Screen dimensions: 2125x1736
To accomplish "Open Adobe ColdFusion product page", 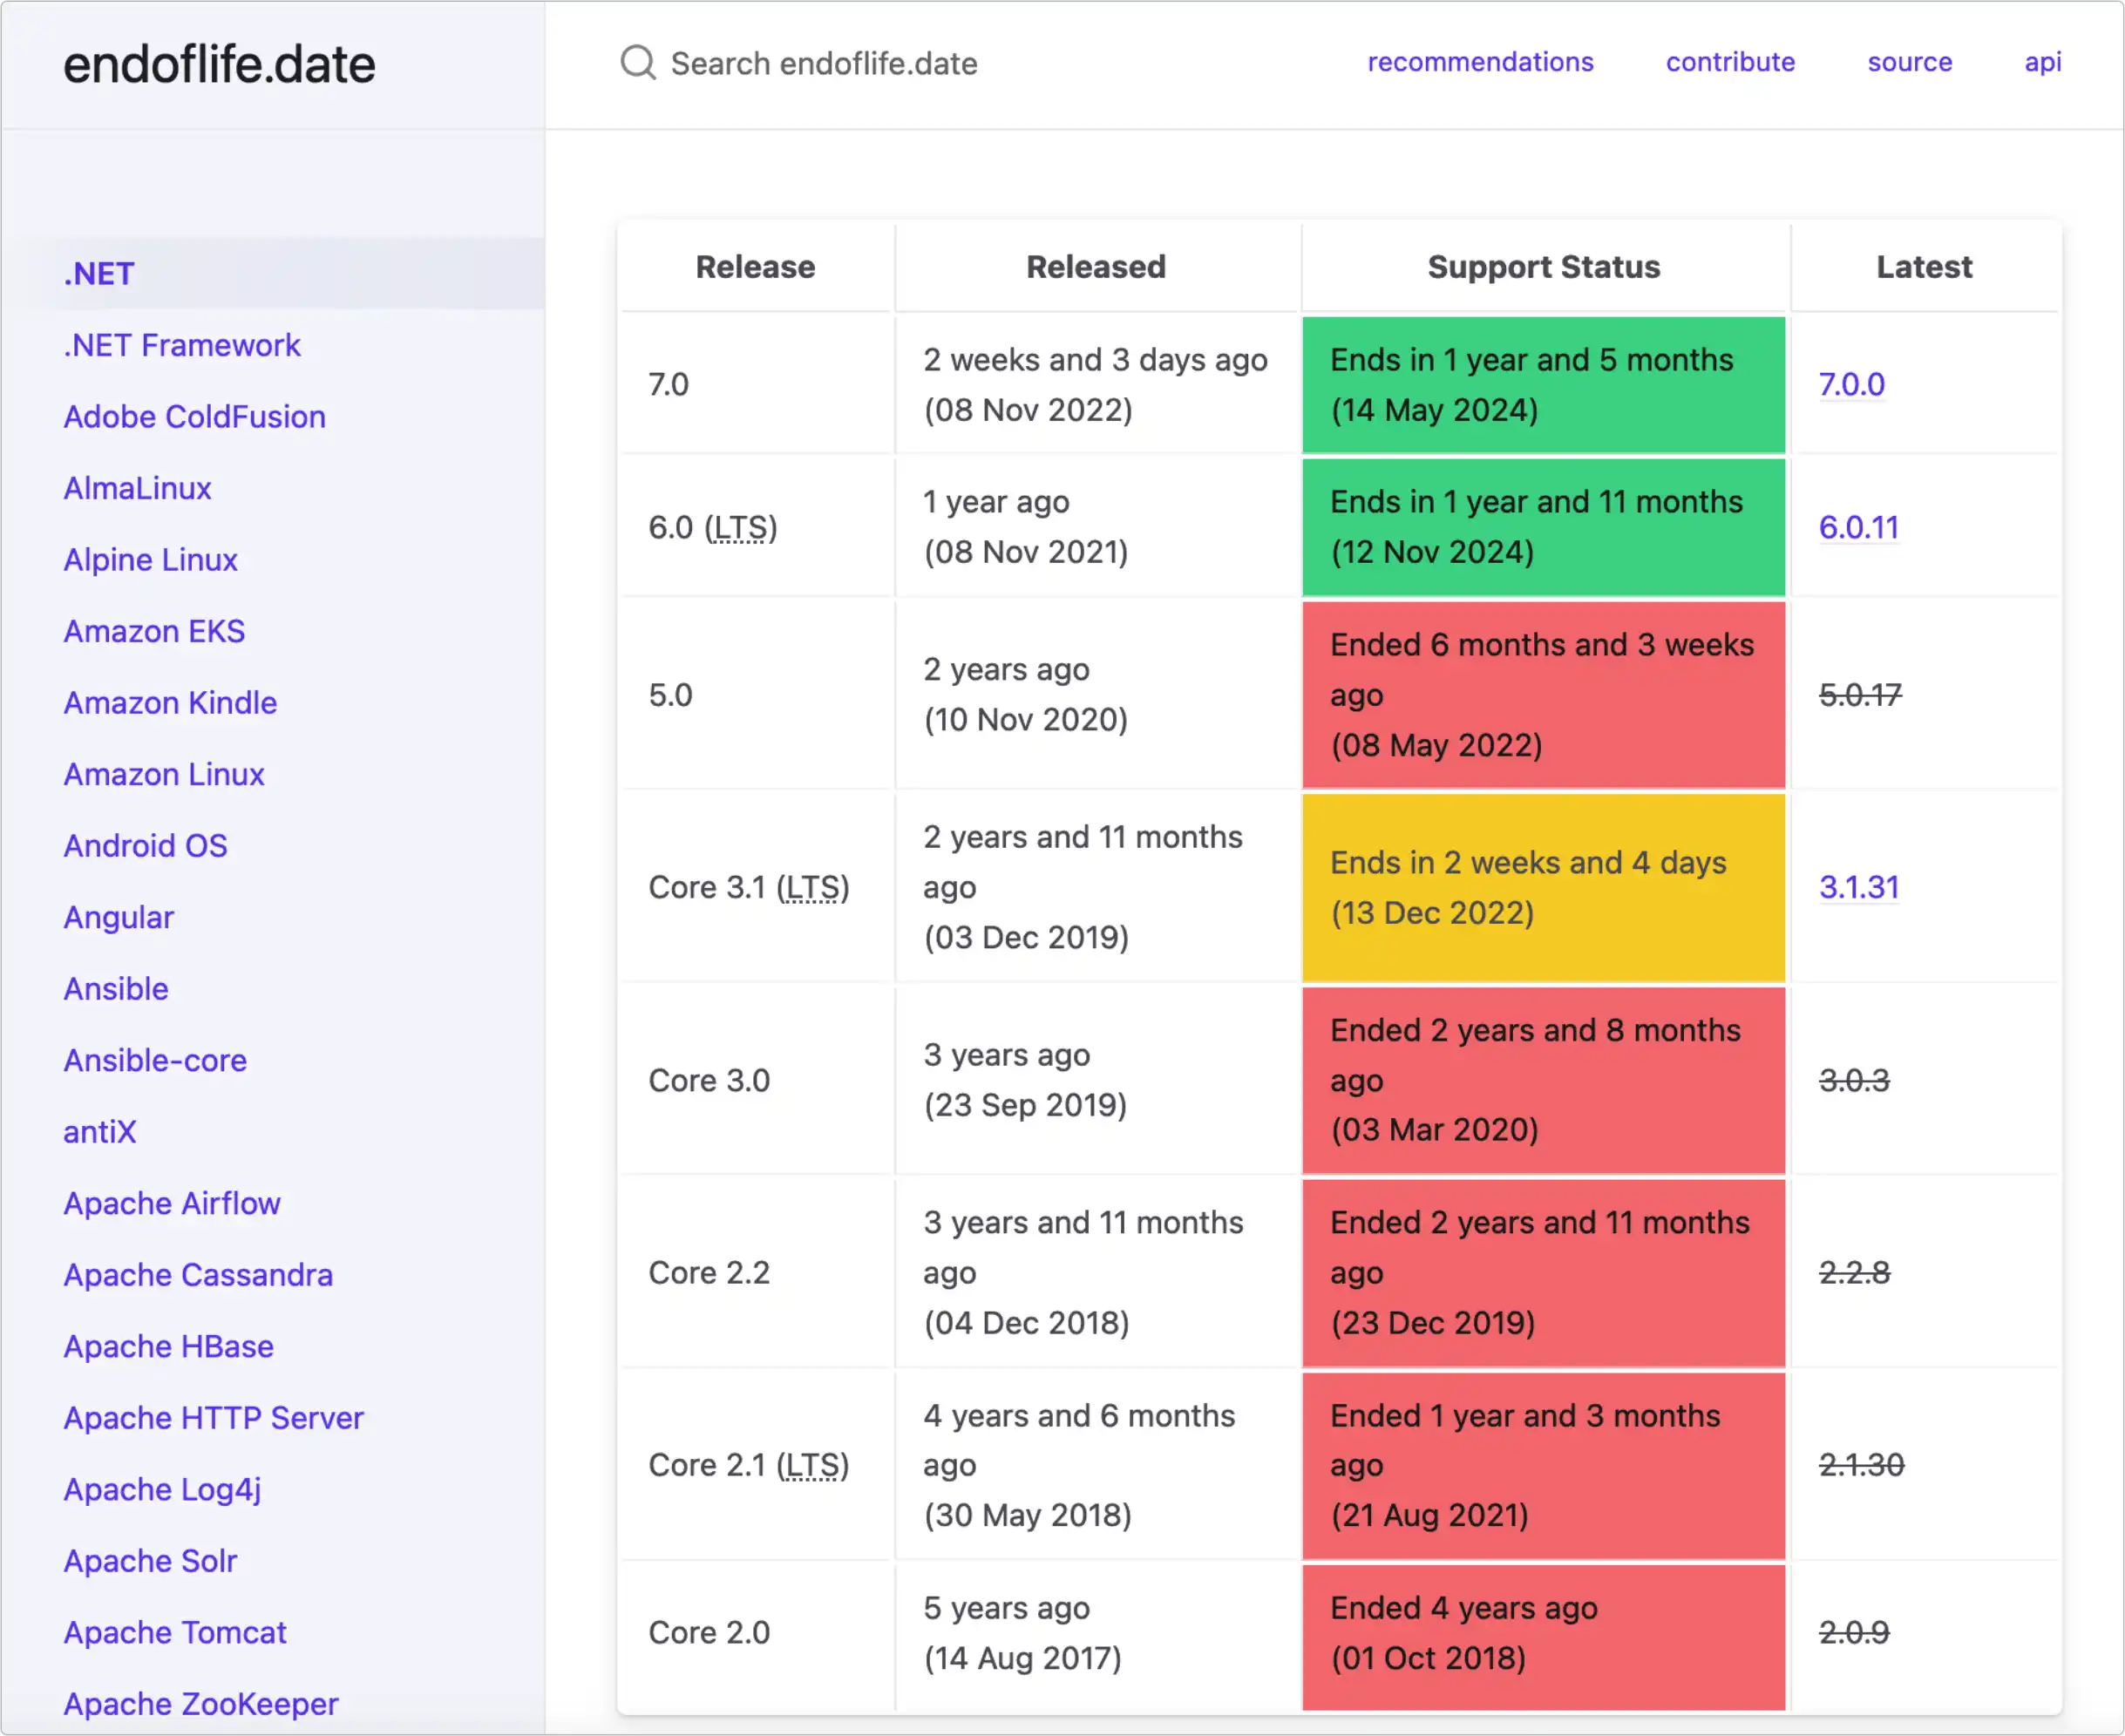I will pyautogui.click(x=194, y=416).
